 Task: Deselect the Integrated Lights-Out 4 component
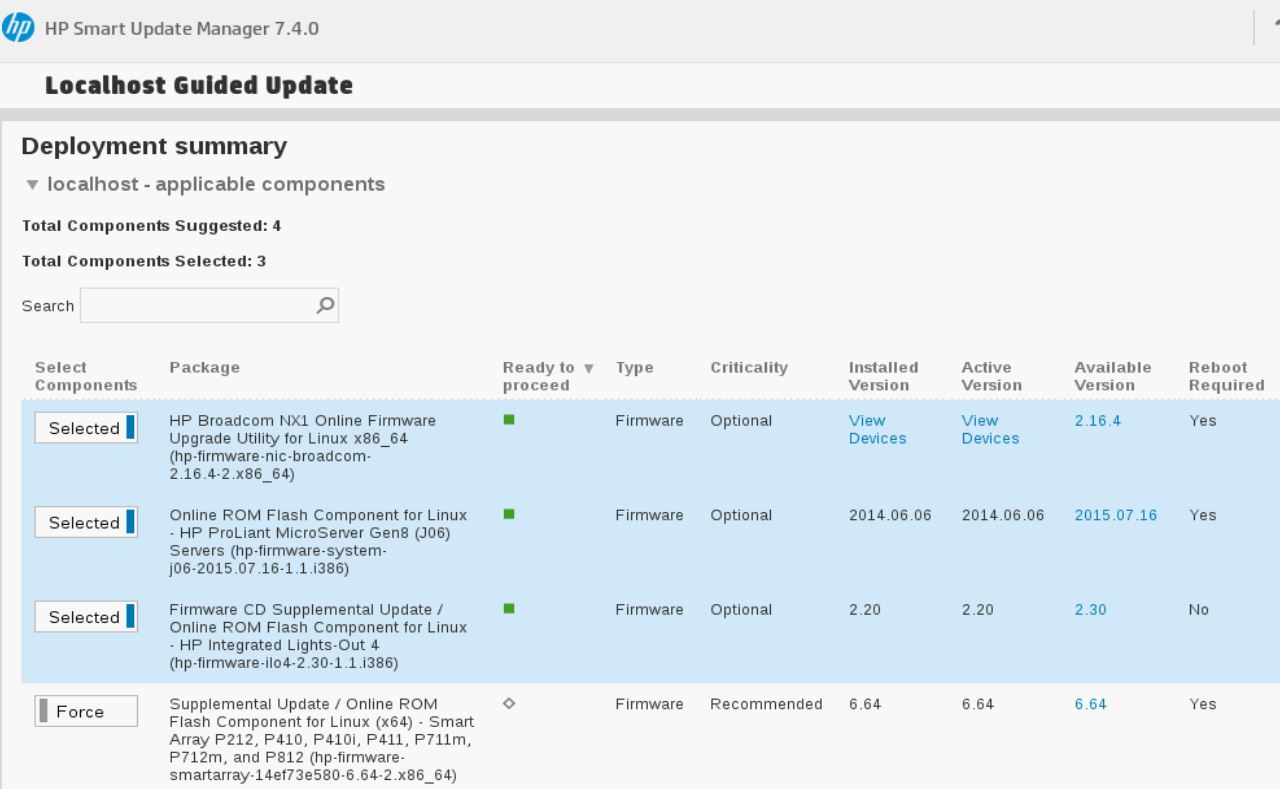86,617
